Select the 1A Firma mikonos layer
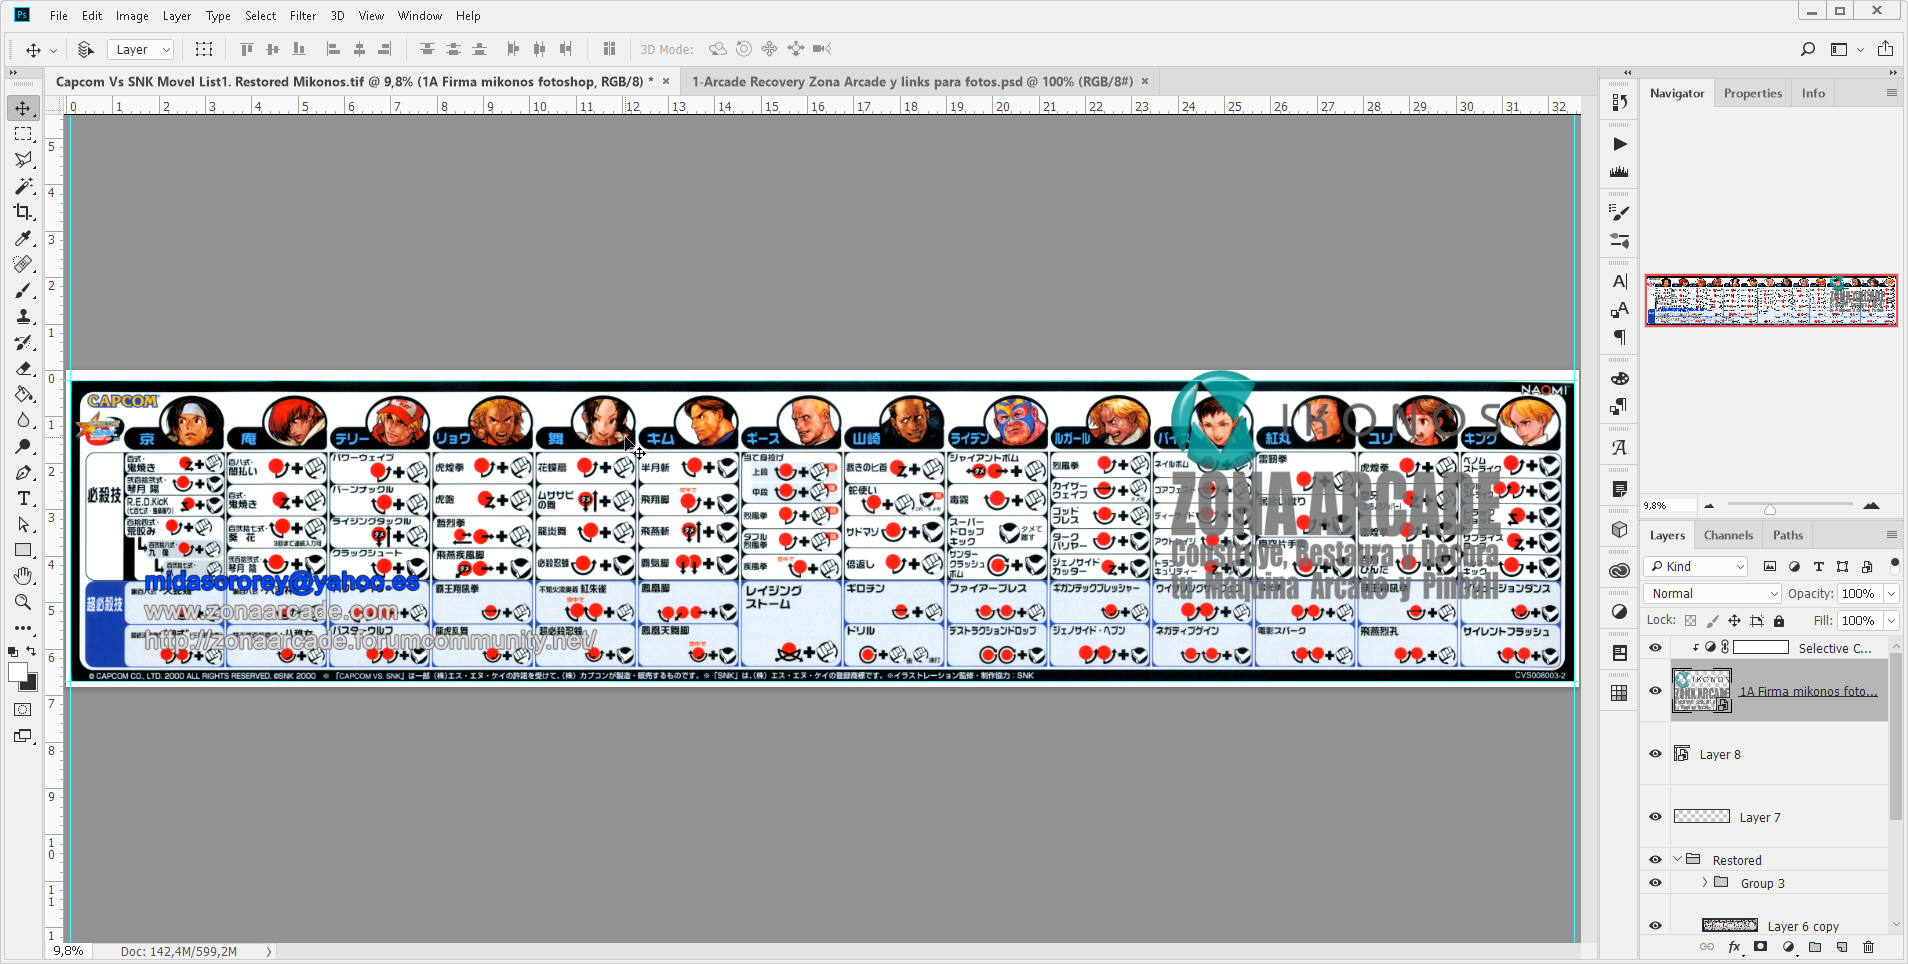This screenshot has width=1908, height=964. pos(1807,691)
